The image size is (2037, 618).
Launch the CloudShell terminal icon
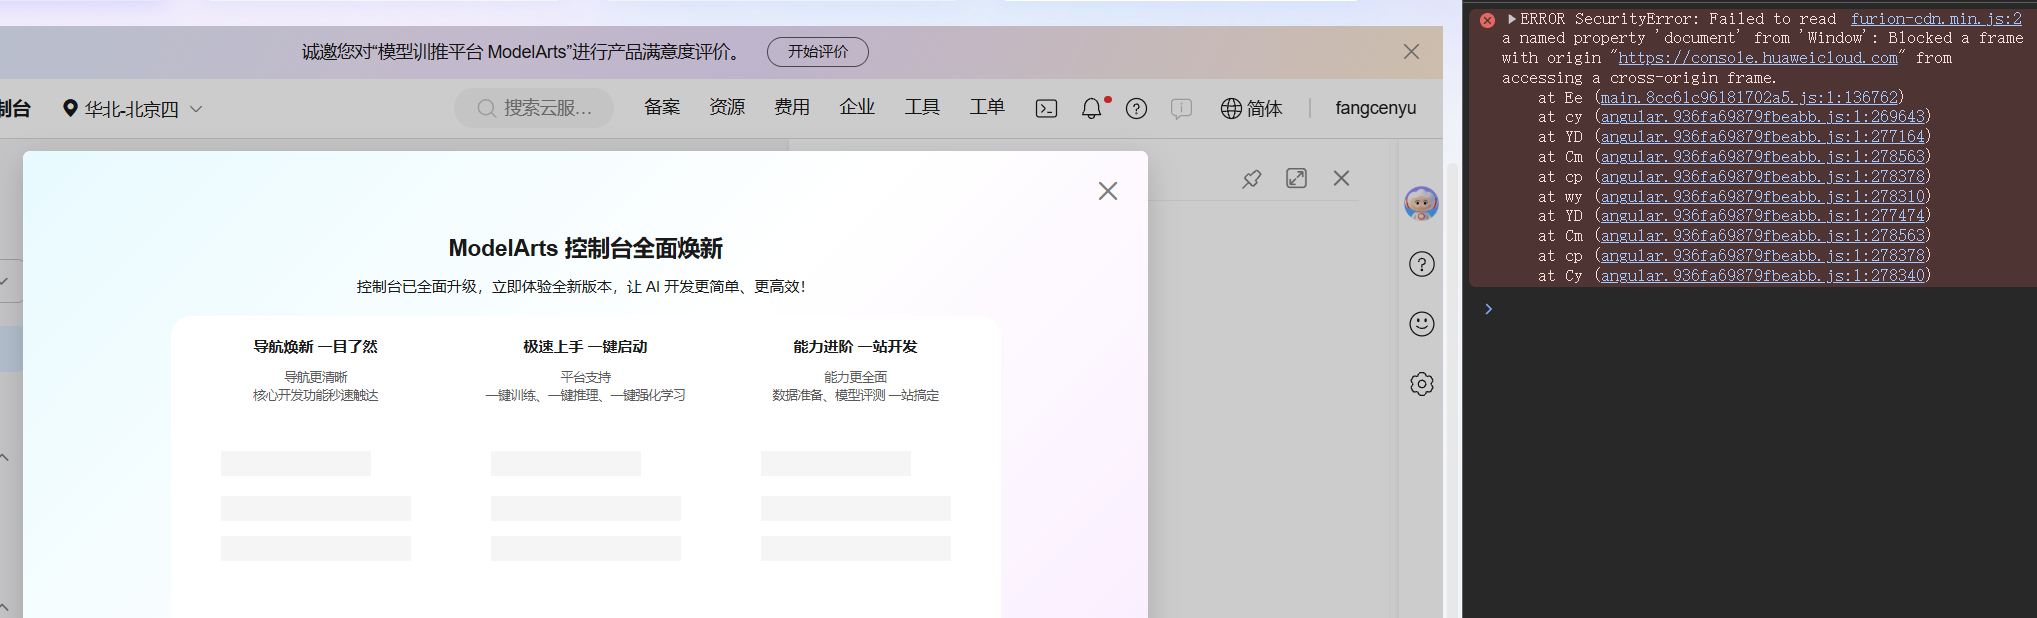[x=1046, y=109]
